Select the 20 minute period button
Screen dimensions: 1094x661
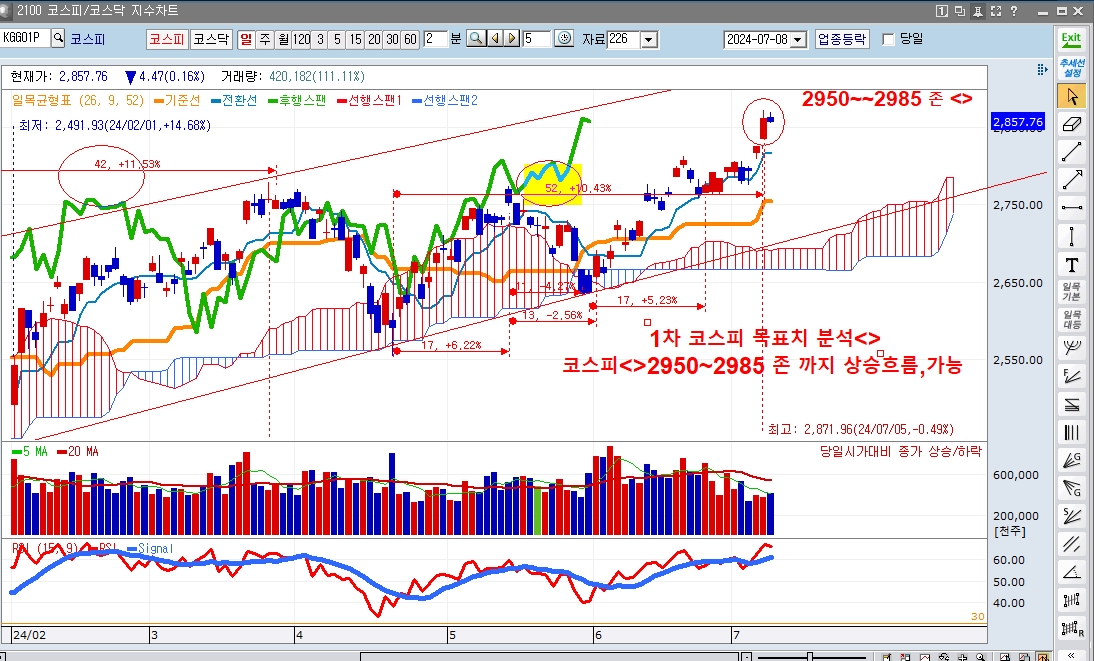(x=374, y=39)
